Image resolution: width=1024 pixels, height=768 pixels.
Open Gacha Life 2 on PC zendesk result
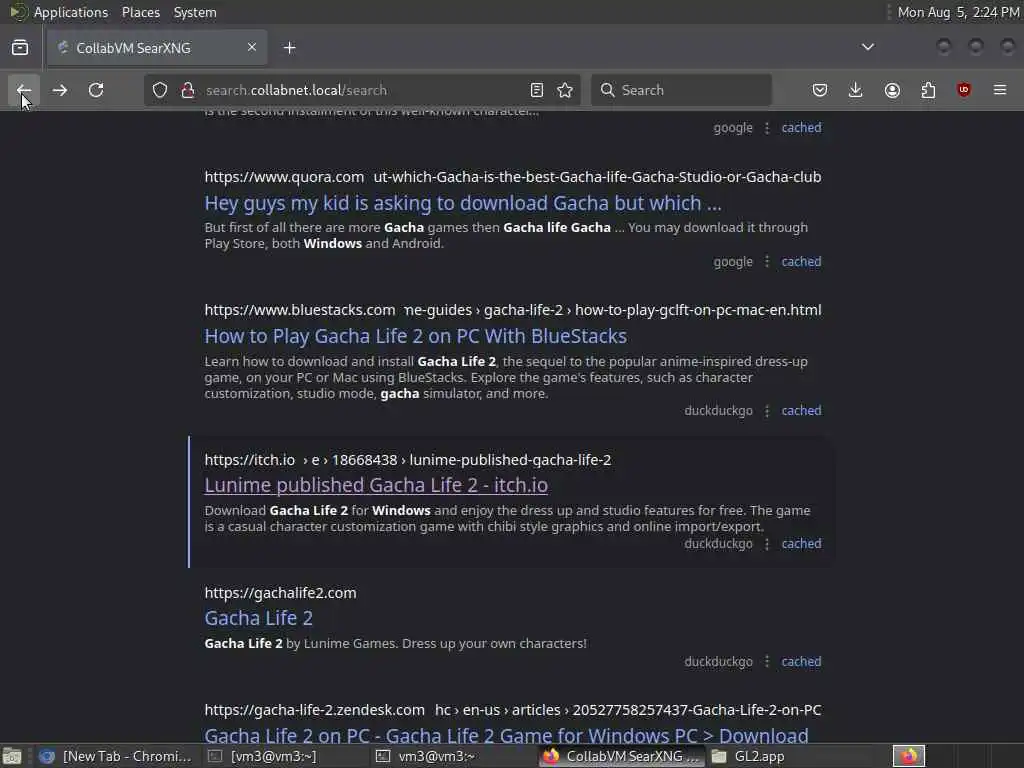click(x=506, y=735)
